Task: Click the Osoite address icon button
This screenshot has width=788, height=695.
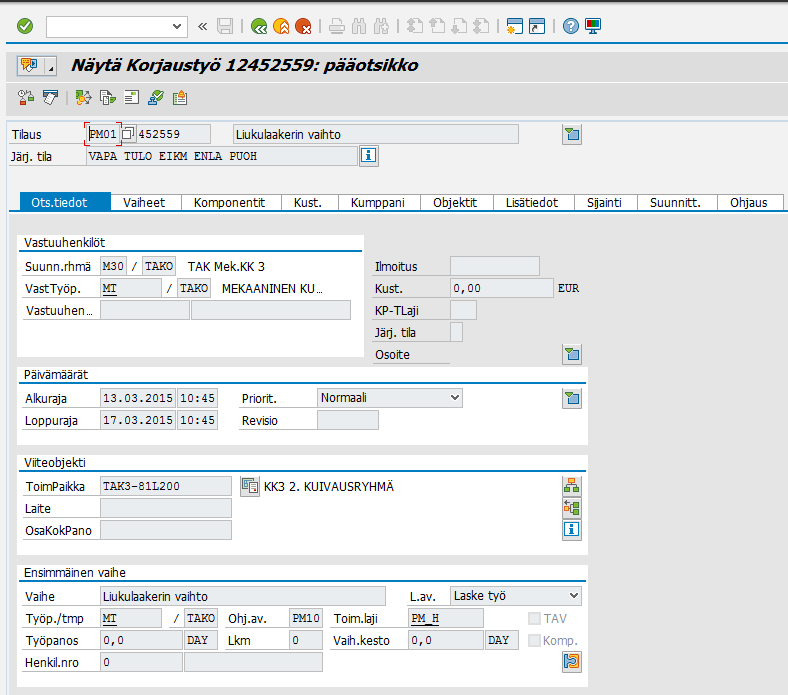Action: [572, 355]
